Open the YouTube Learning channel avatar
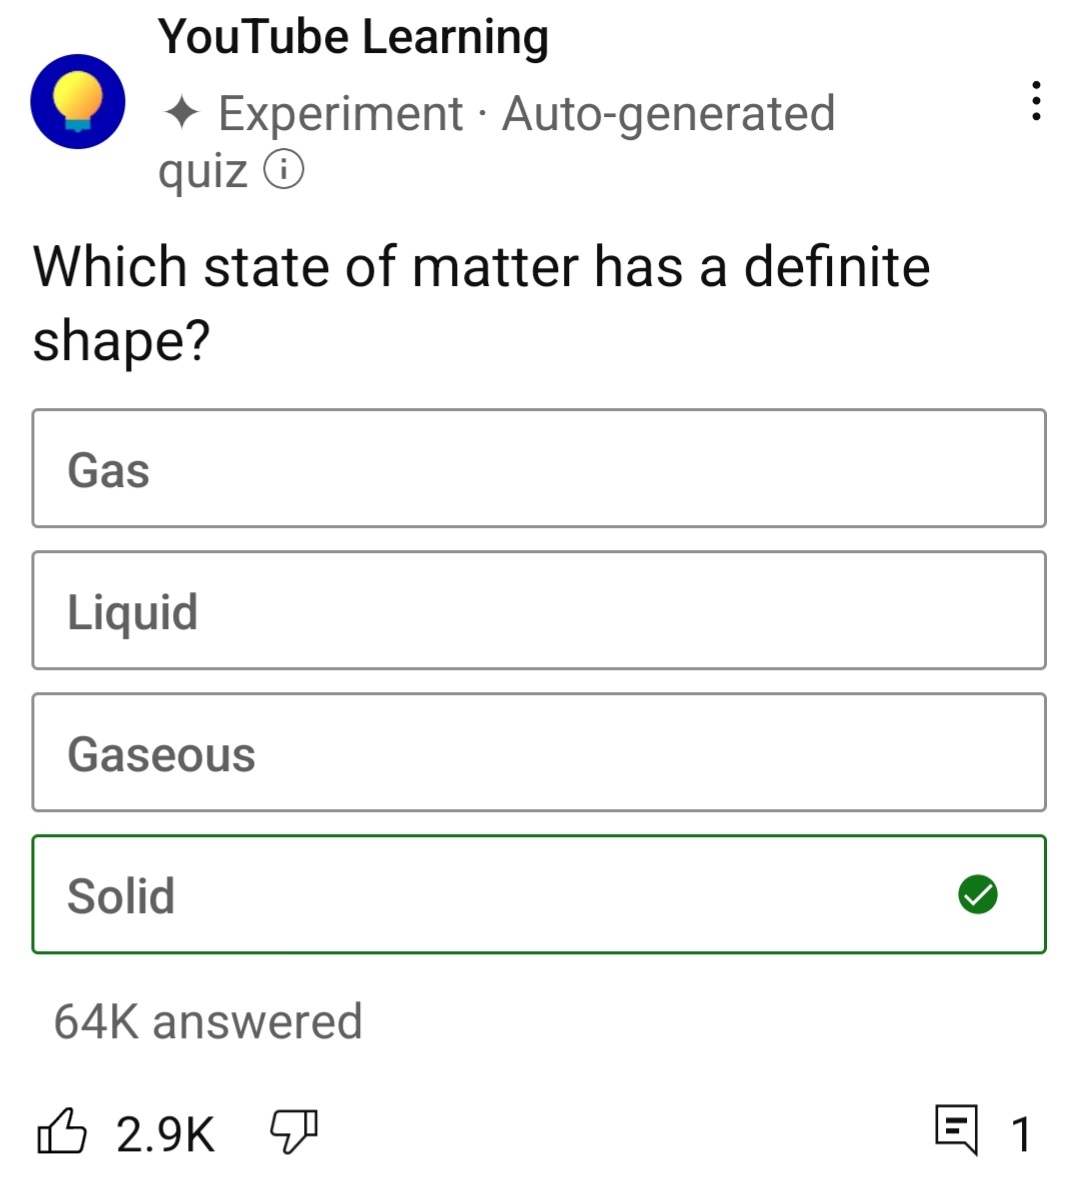Viewport: 1079px width, 1186px height. [77, 102]
